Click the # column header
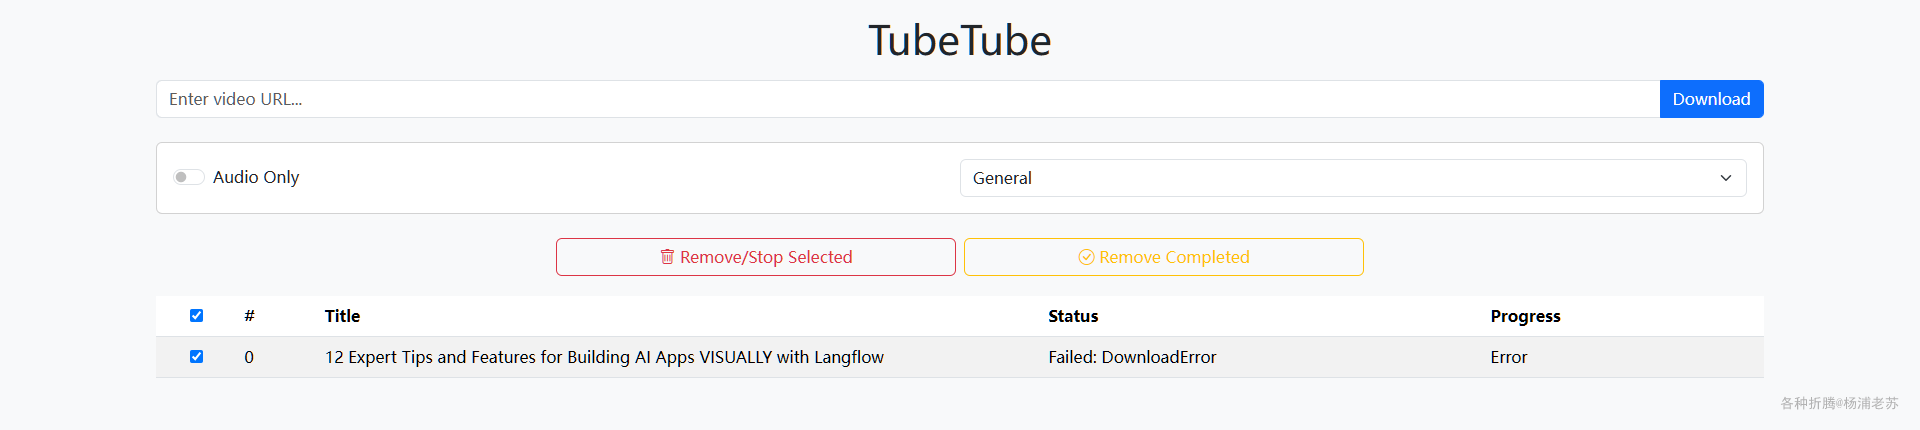Screen dimensions: 1920x430 (x=249, y=316)
